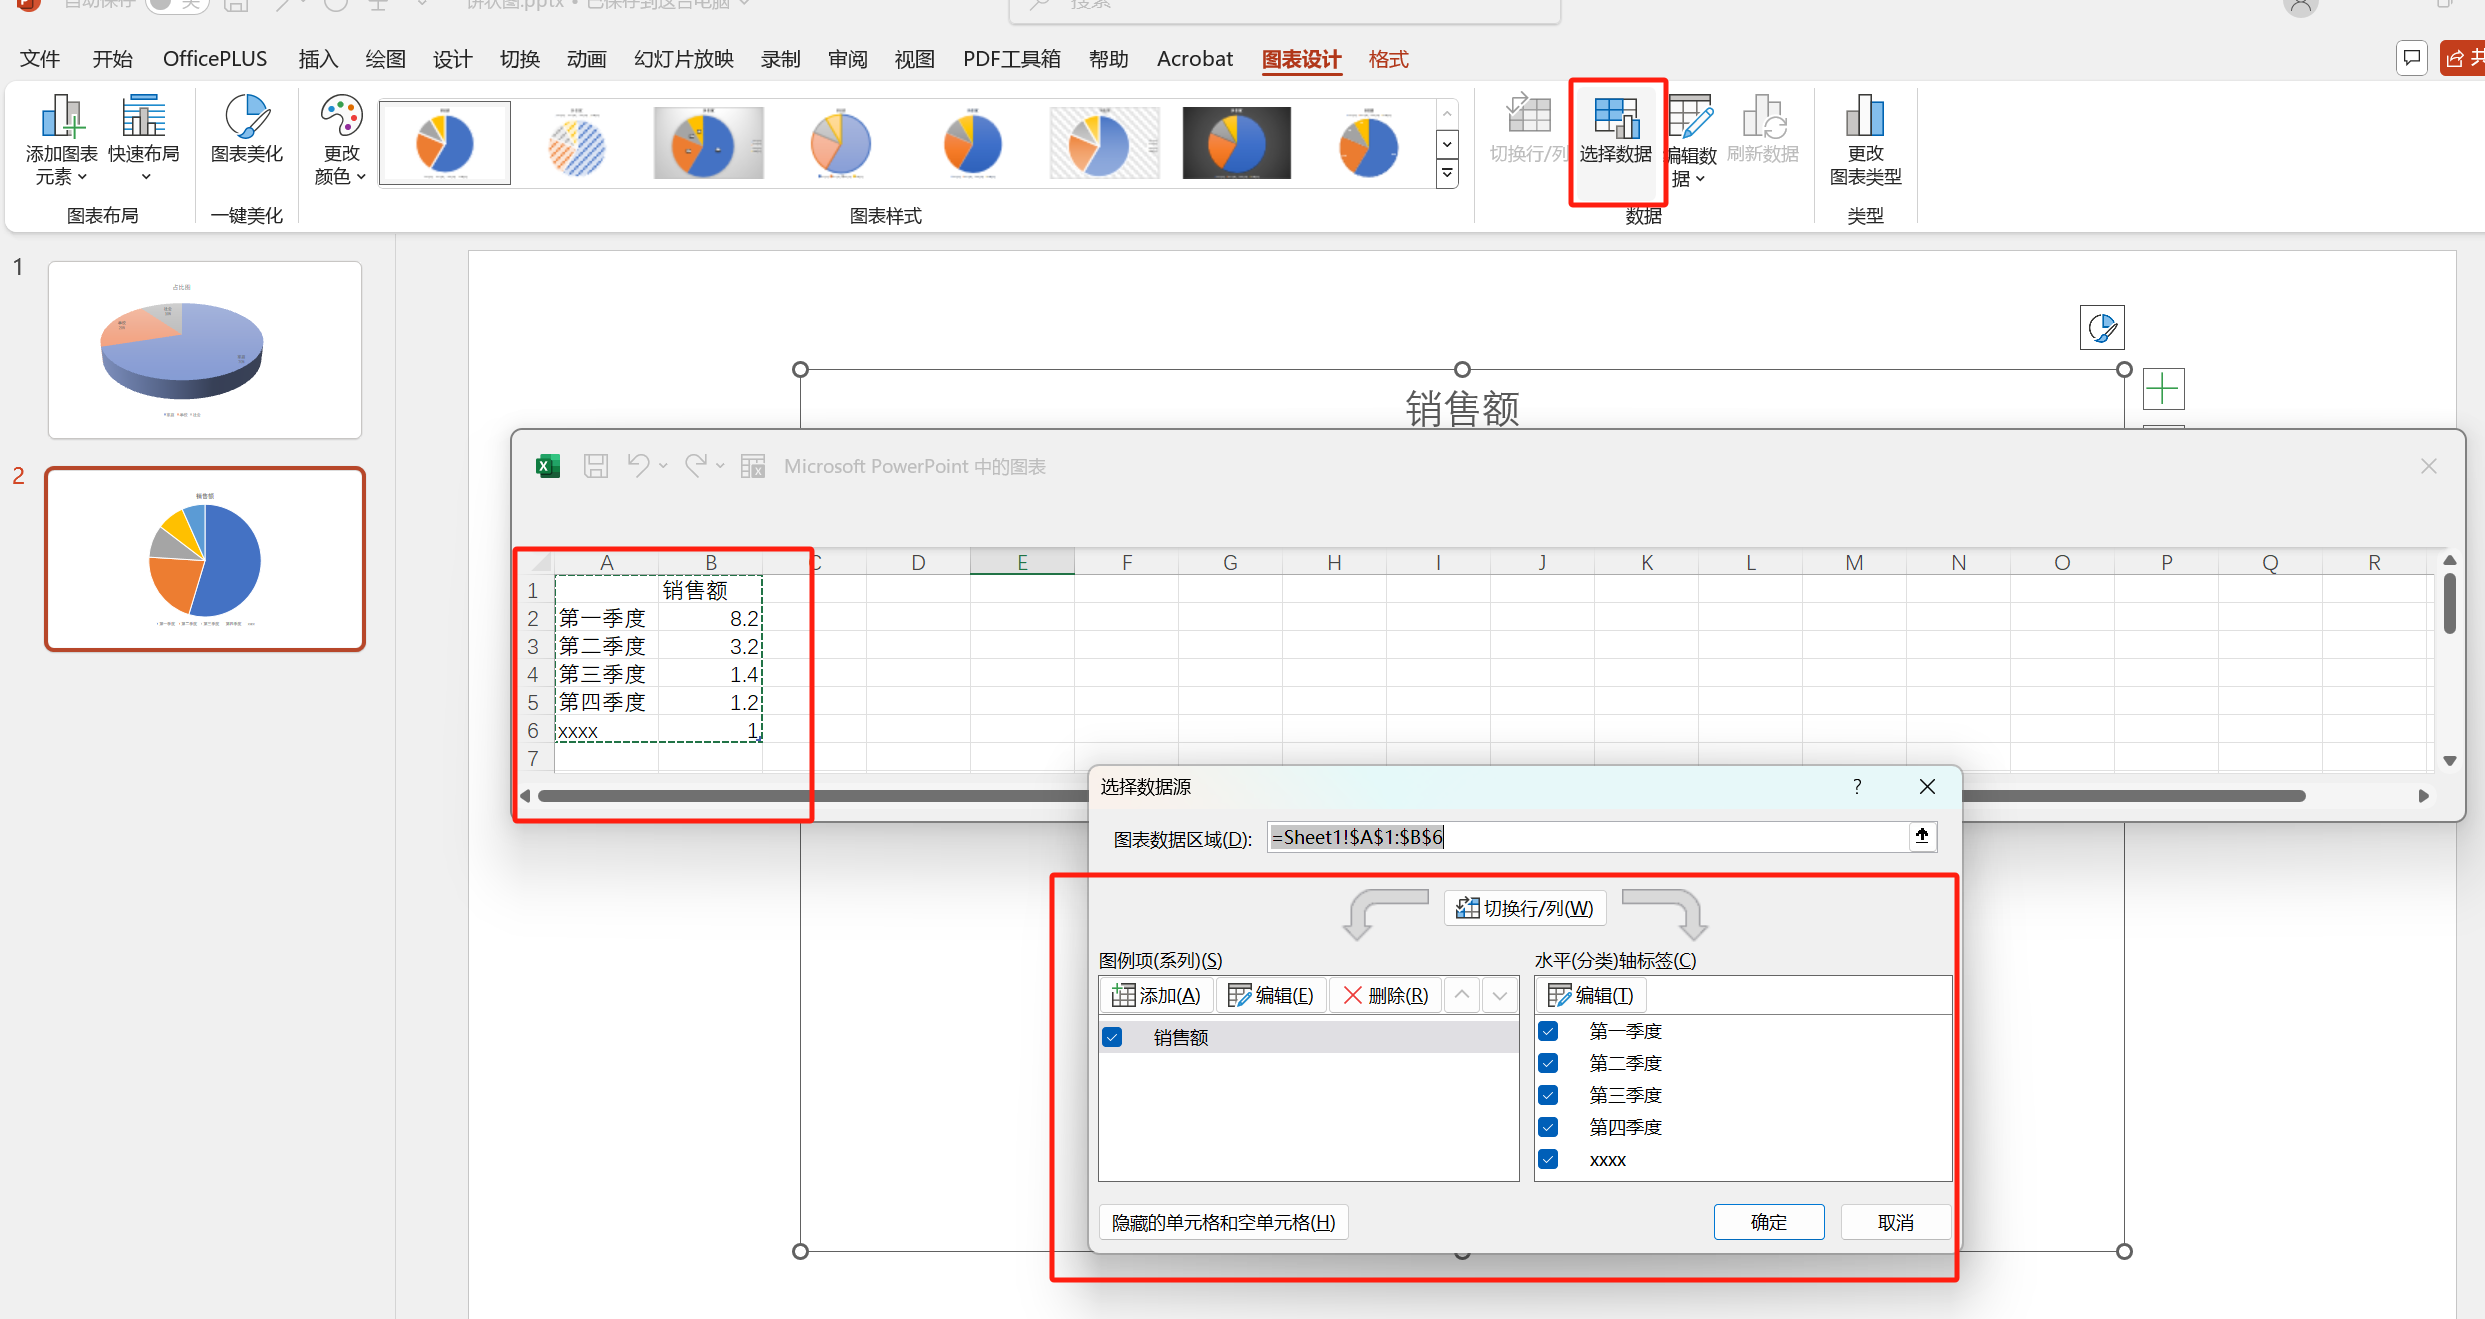Click the collapse range selector arrow
The image size is (2485, 1319).
pos(1922,836)
